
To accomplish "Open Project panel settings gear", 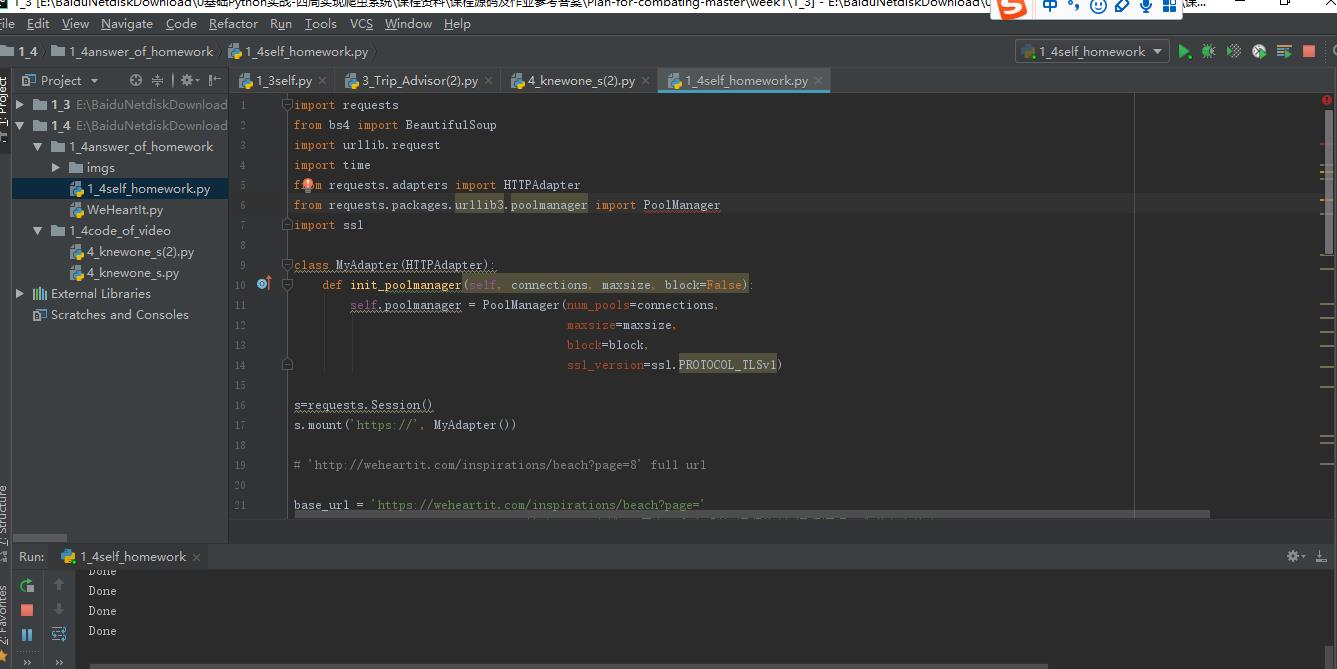I will click(x=189, y=80).
